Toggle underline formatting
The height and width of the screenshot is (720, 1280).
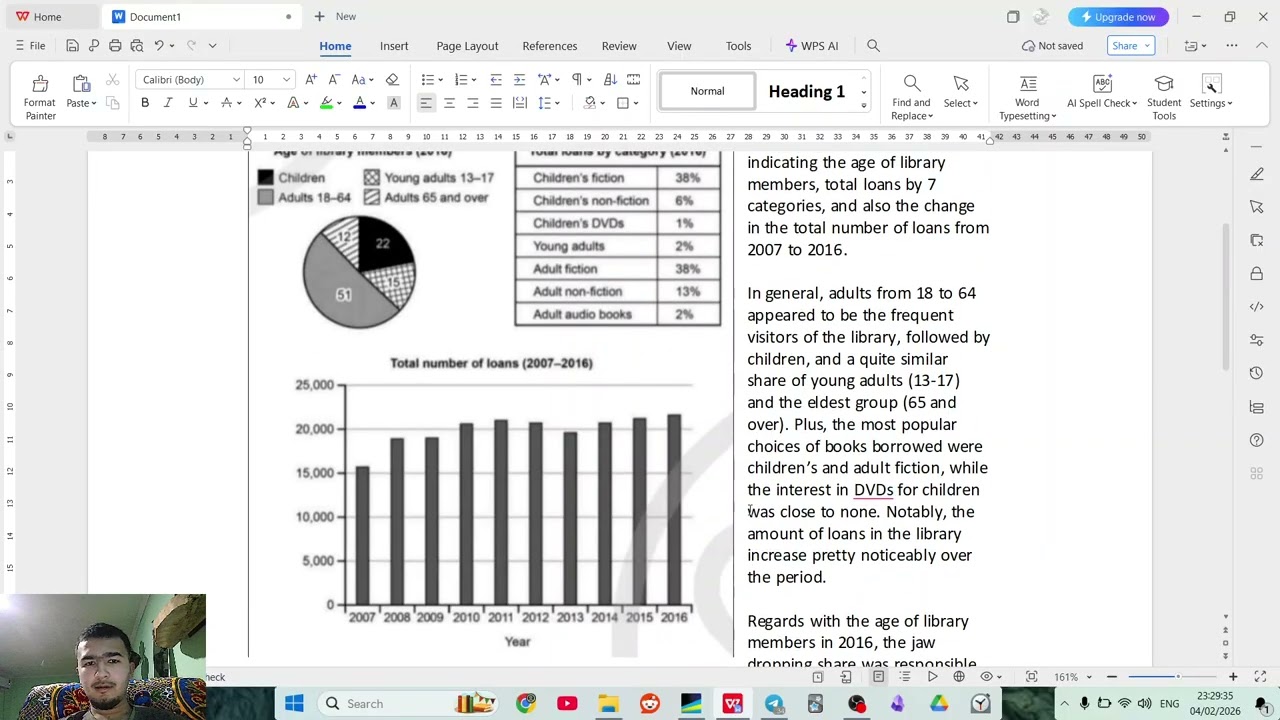[x=193, y=103]
